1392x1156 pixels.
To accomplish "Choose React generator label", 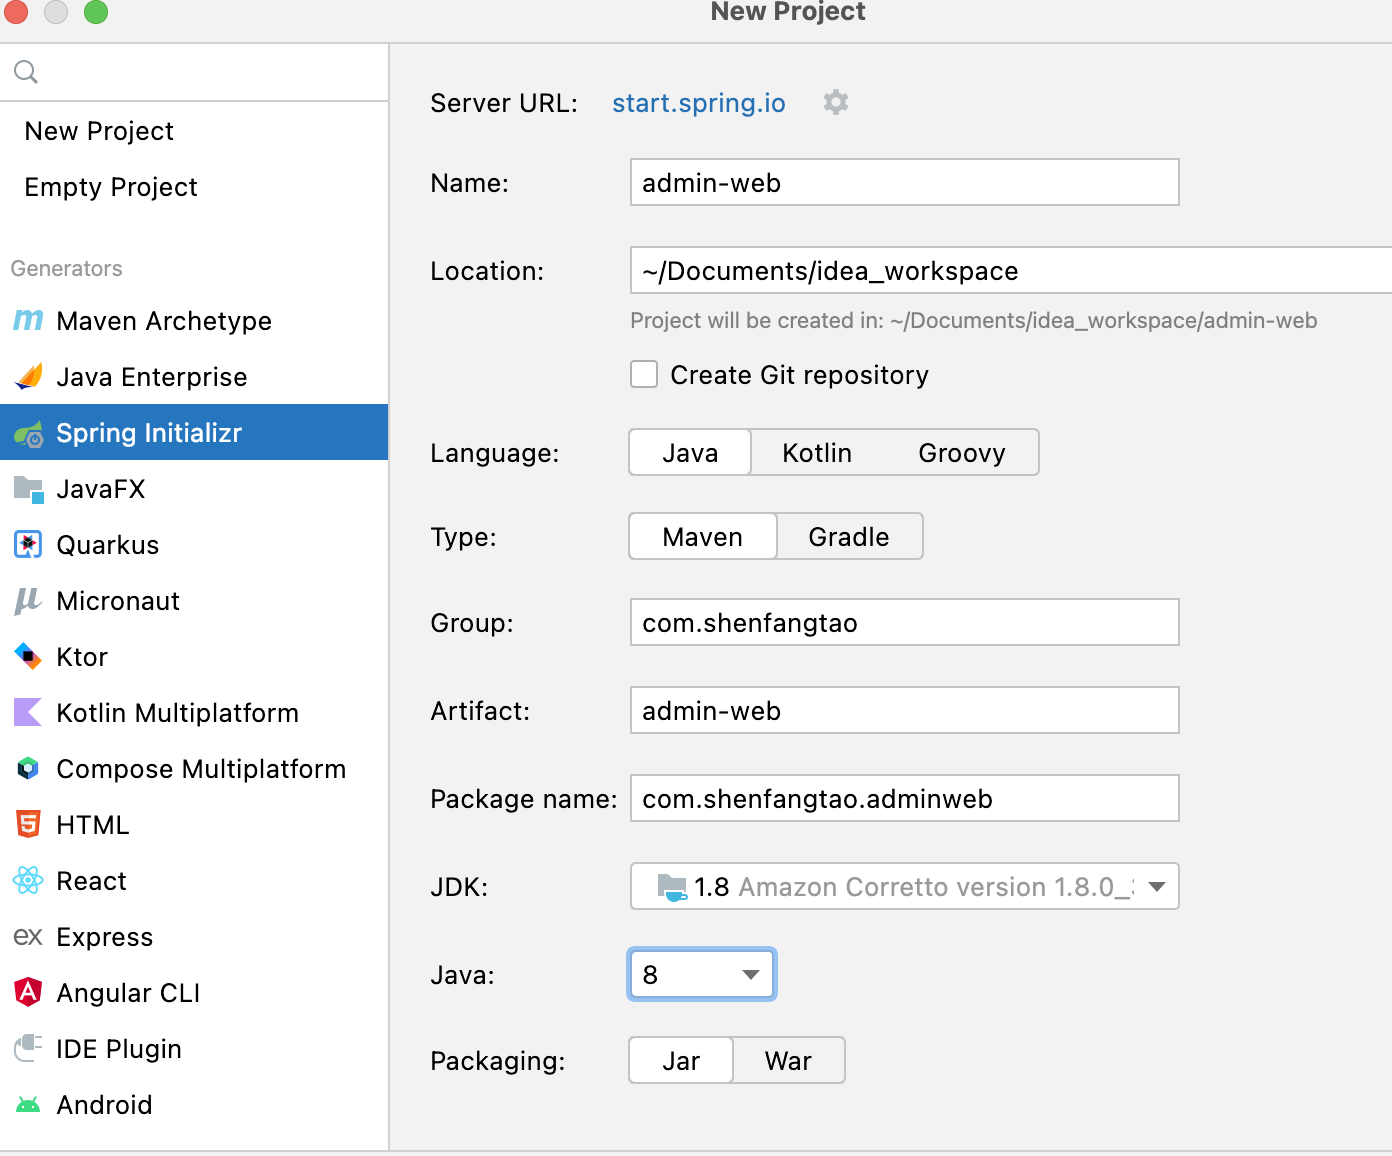I will [x=92, y=881].
